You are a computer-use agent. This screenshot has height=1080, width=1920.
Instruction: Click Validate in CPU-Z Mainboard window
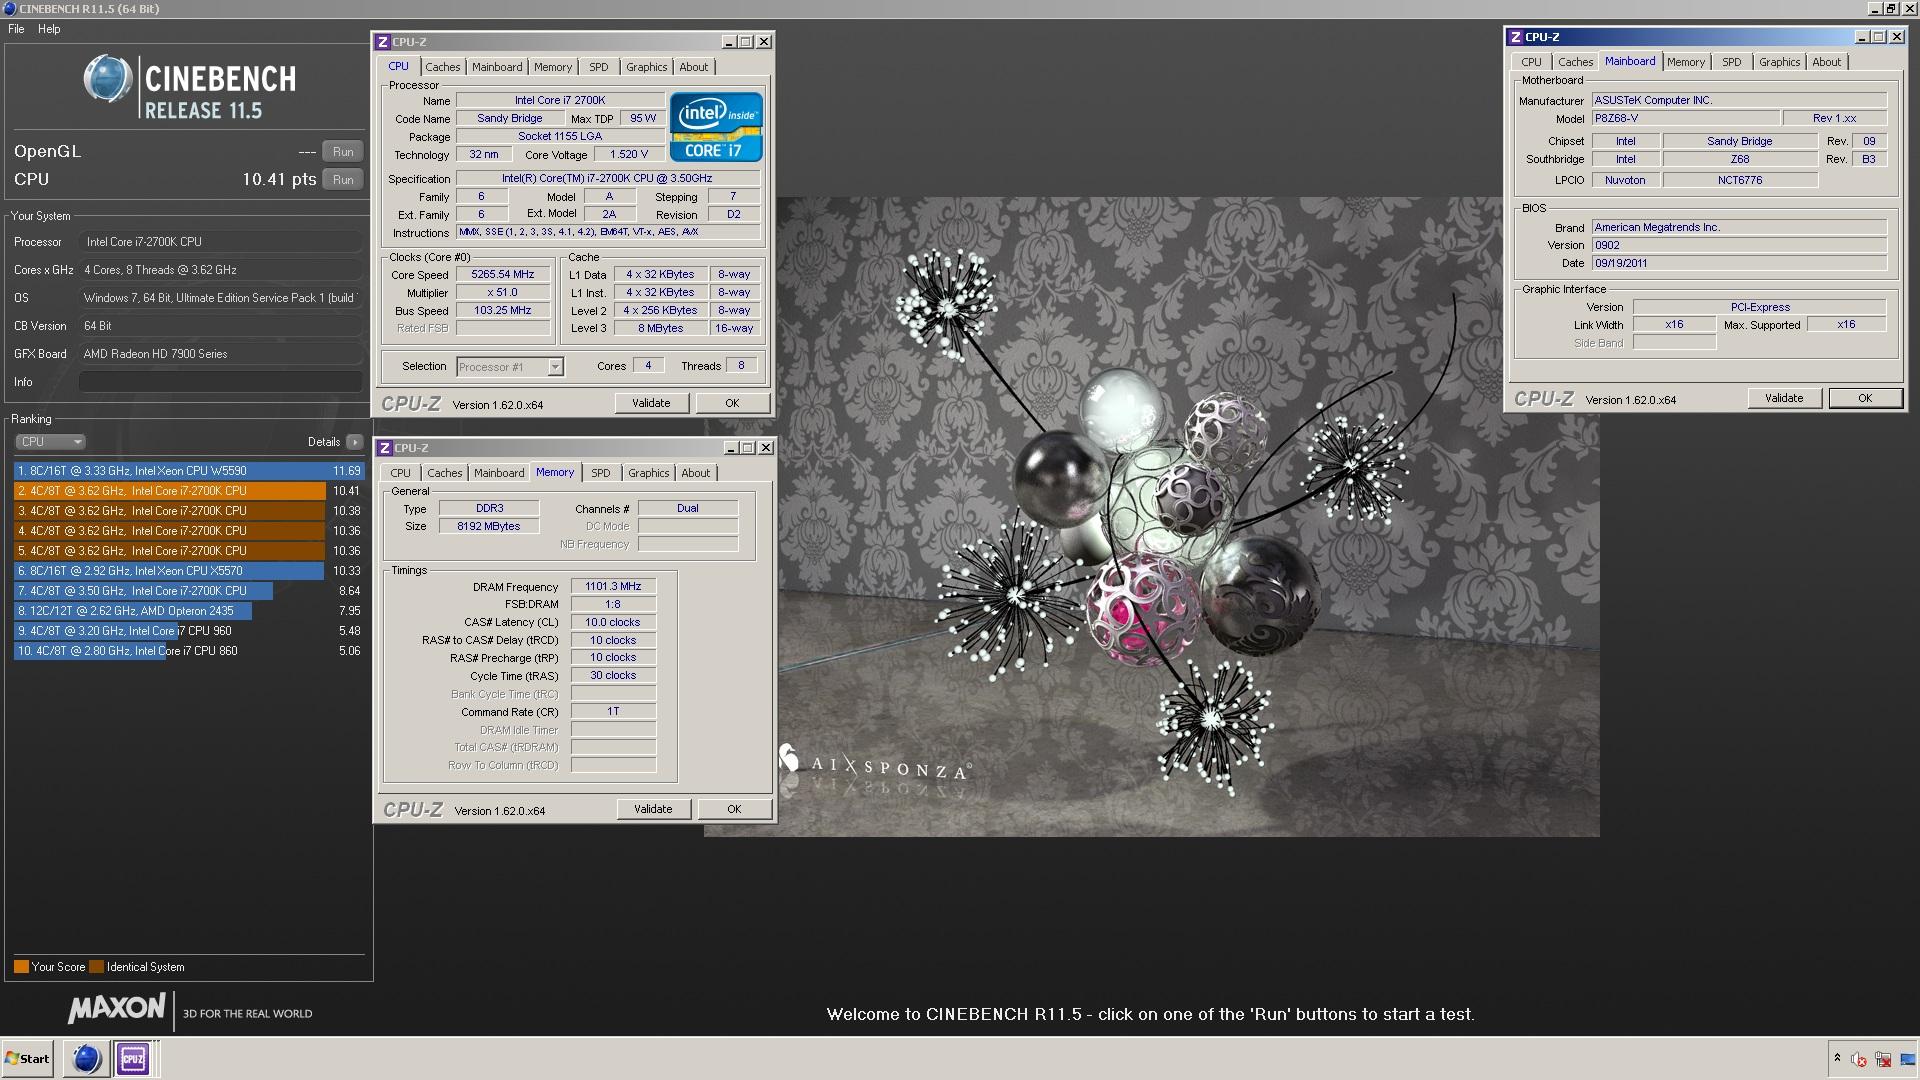1784,398
